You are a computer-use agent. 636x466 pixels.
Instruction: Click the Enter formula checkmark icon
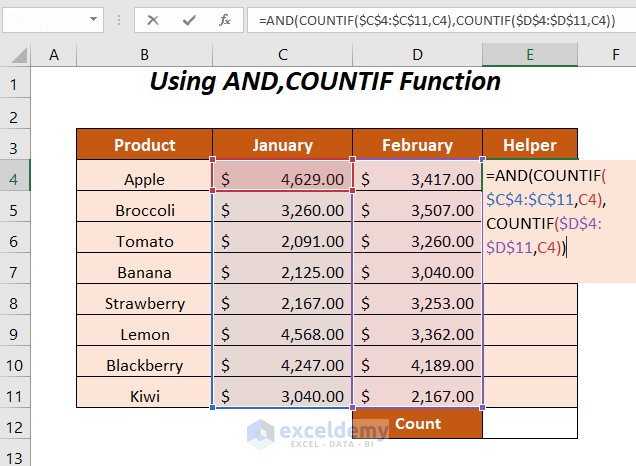[x=188, y=19]
